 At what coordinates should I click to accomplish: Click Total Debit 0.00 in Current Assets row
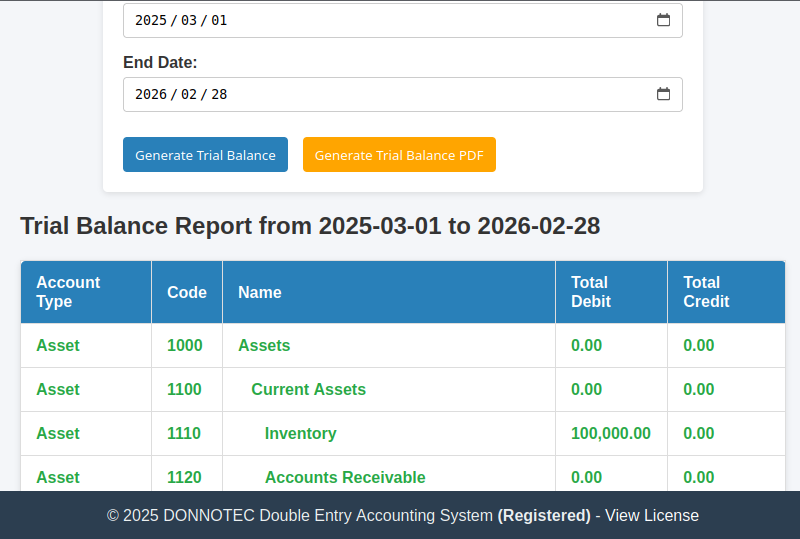tap(587, 389)
